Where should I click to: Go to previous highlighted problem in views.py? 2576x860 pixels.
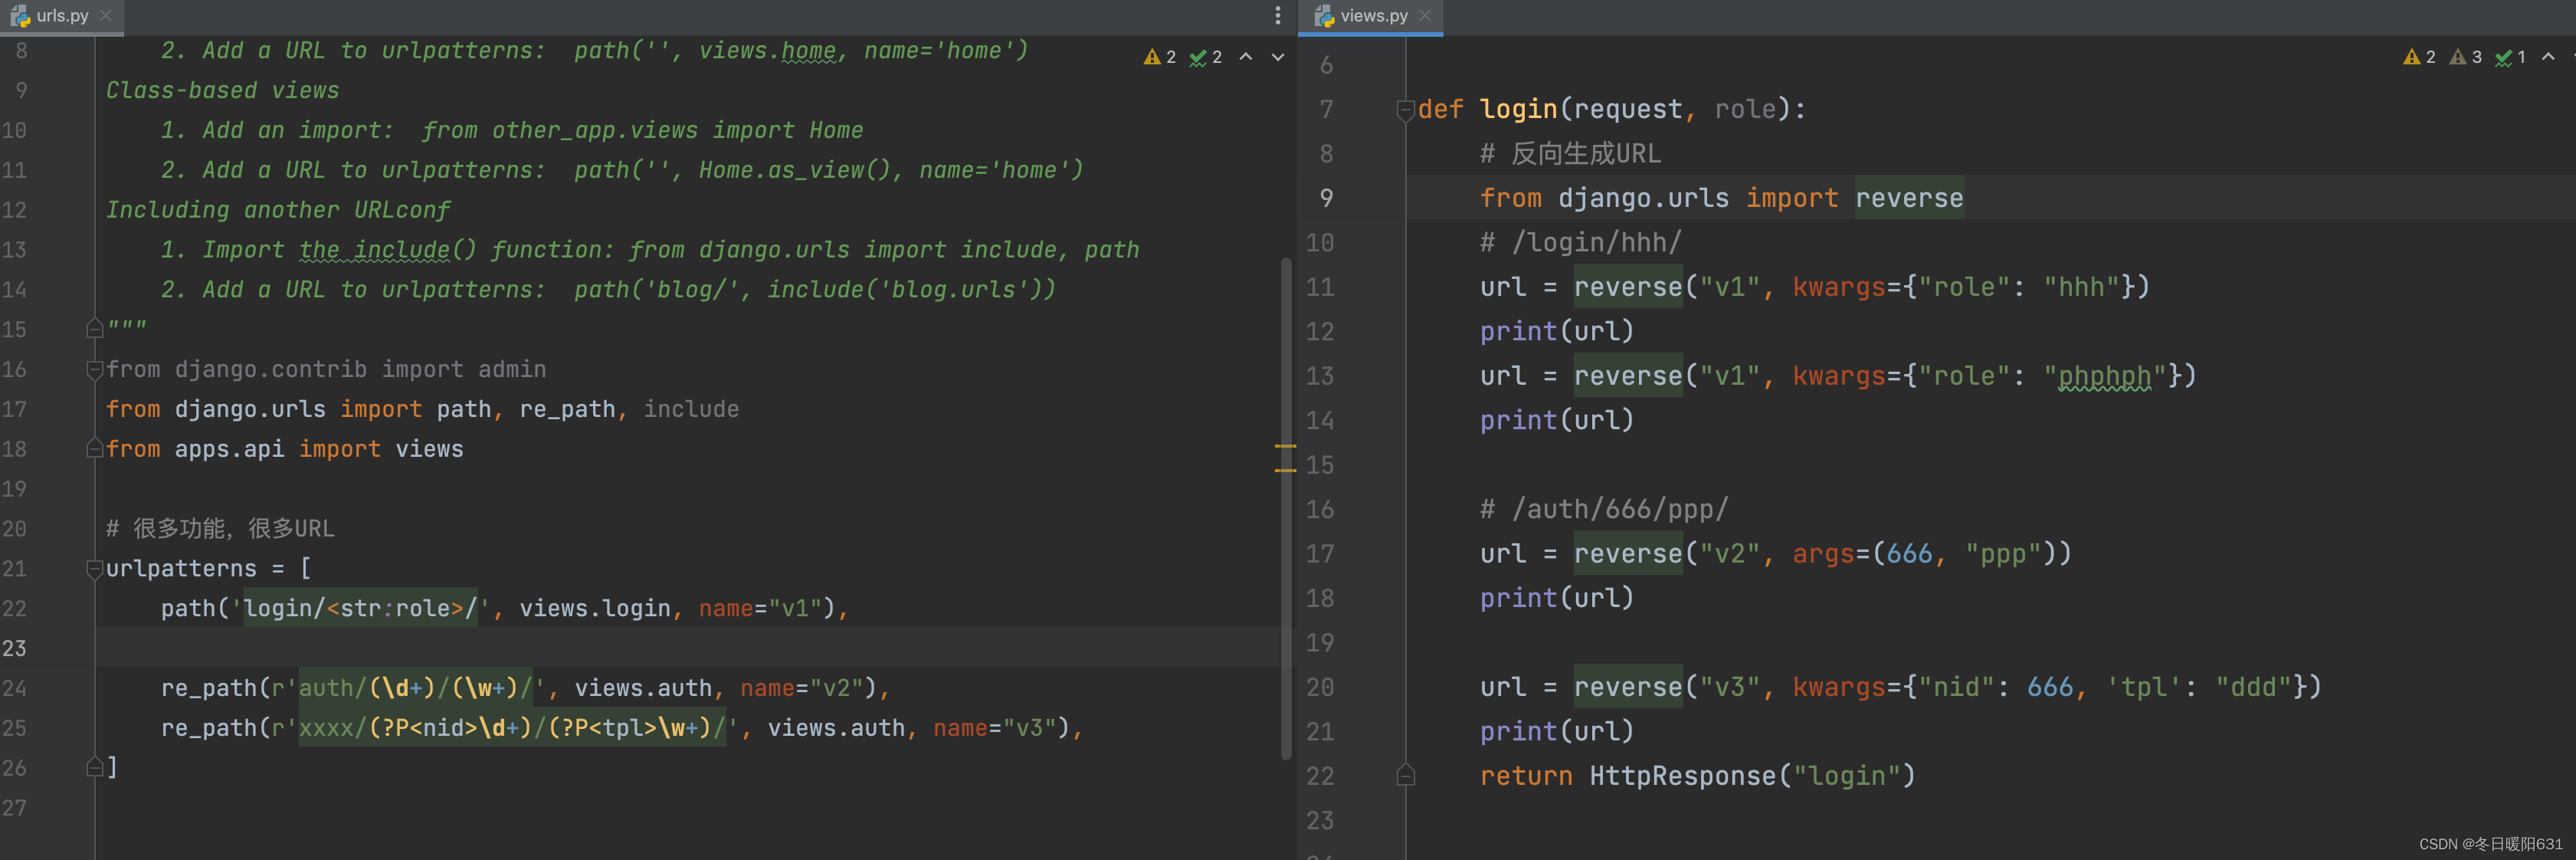pos(2548,57)
